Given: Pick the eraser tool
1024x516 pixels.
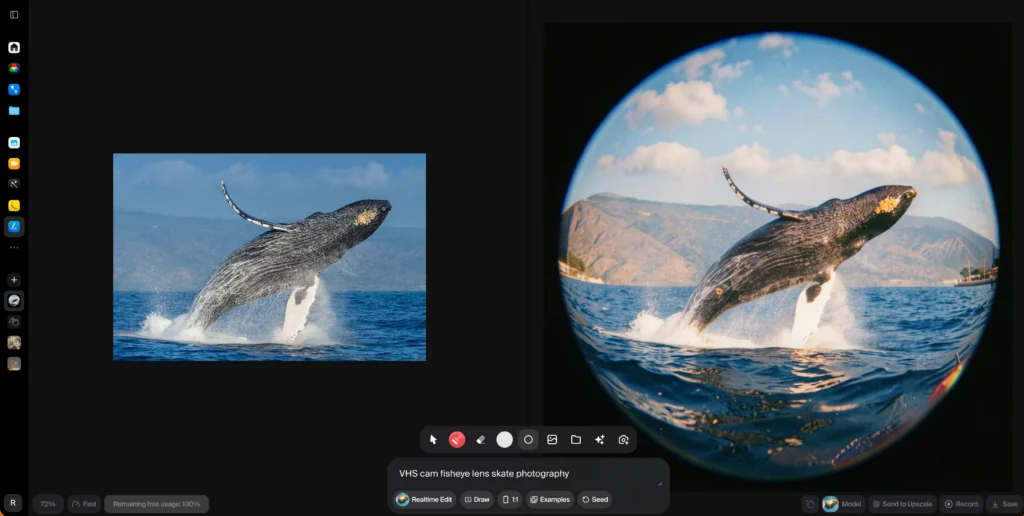Looking at the screenshot, I should [481, 440].
